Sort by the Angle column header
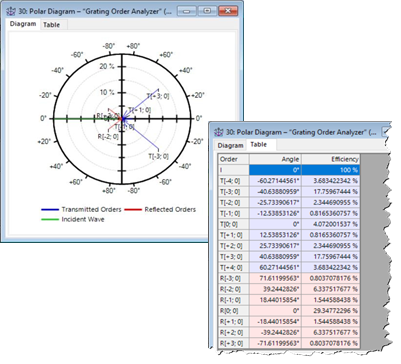The height and width of the screenshot is (364, 401). pyautogui.click(x=275, y=159)
